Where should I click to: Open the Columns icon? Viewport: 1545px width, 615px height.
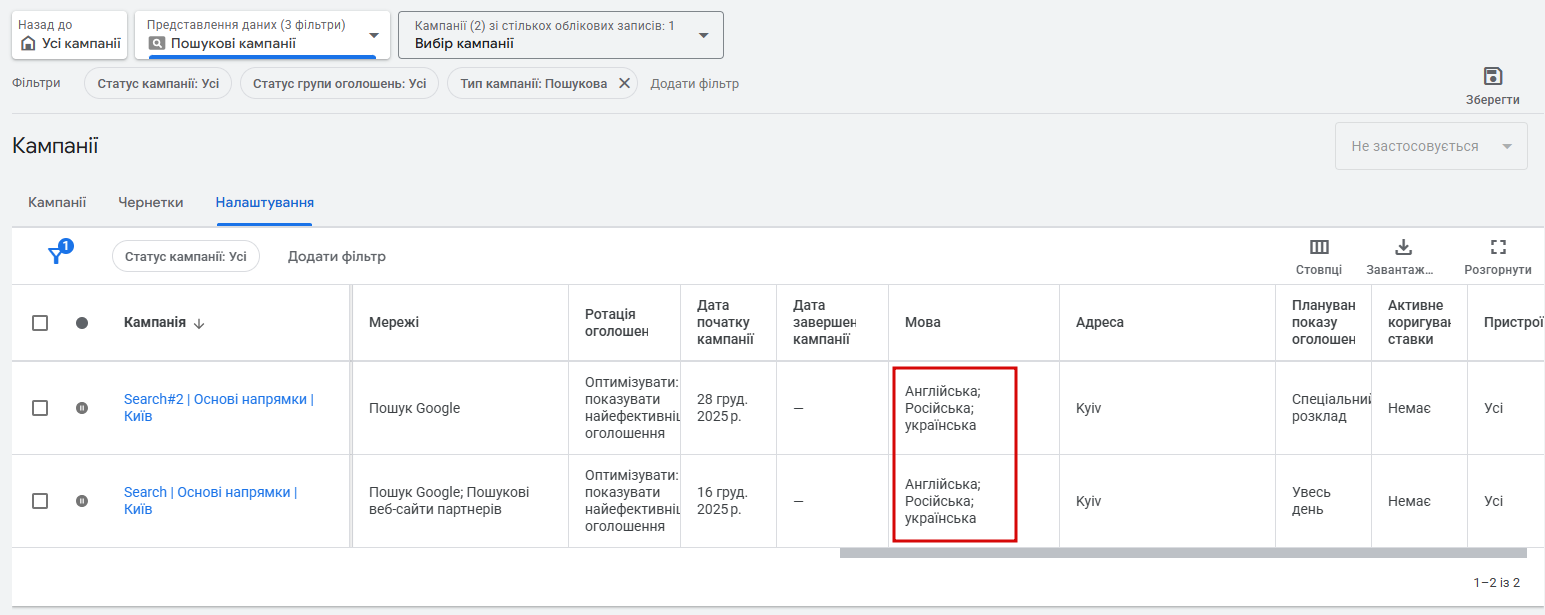1319,247
